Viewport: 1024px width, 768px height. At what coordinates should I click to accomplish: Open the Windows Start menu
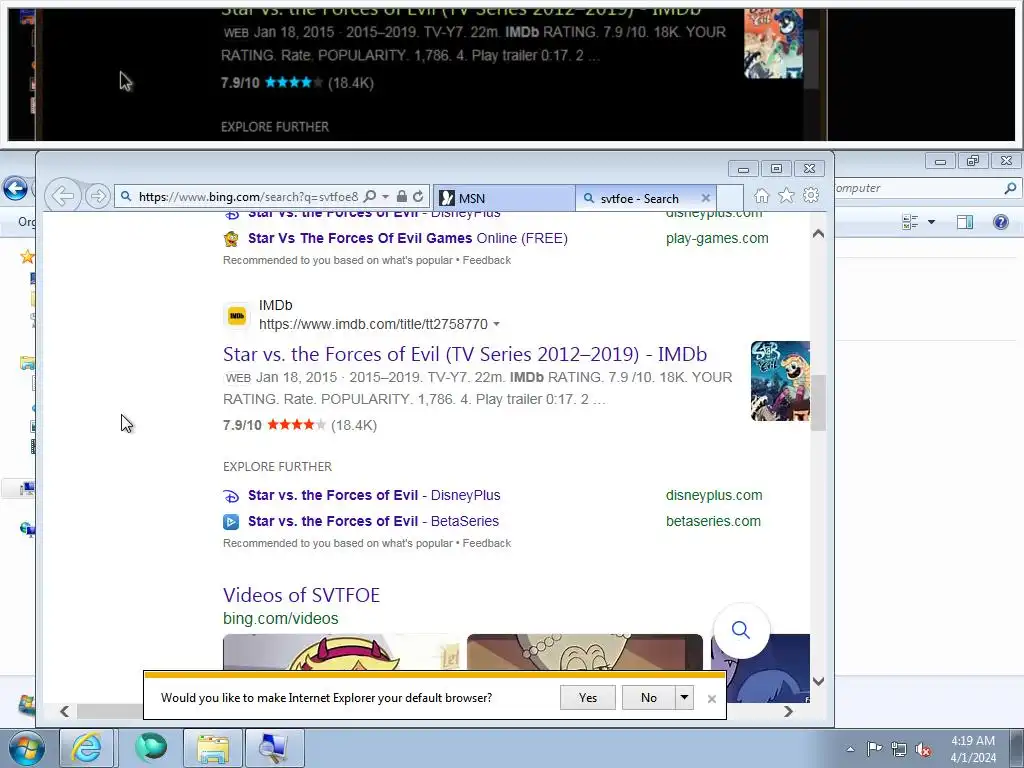[26, 748]
